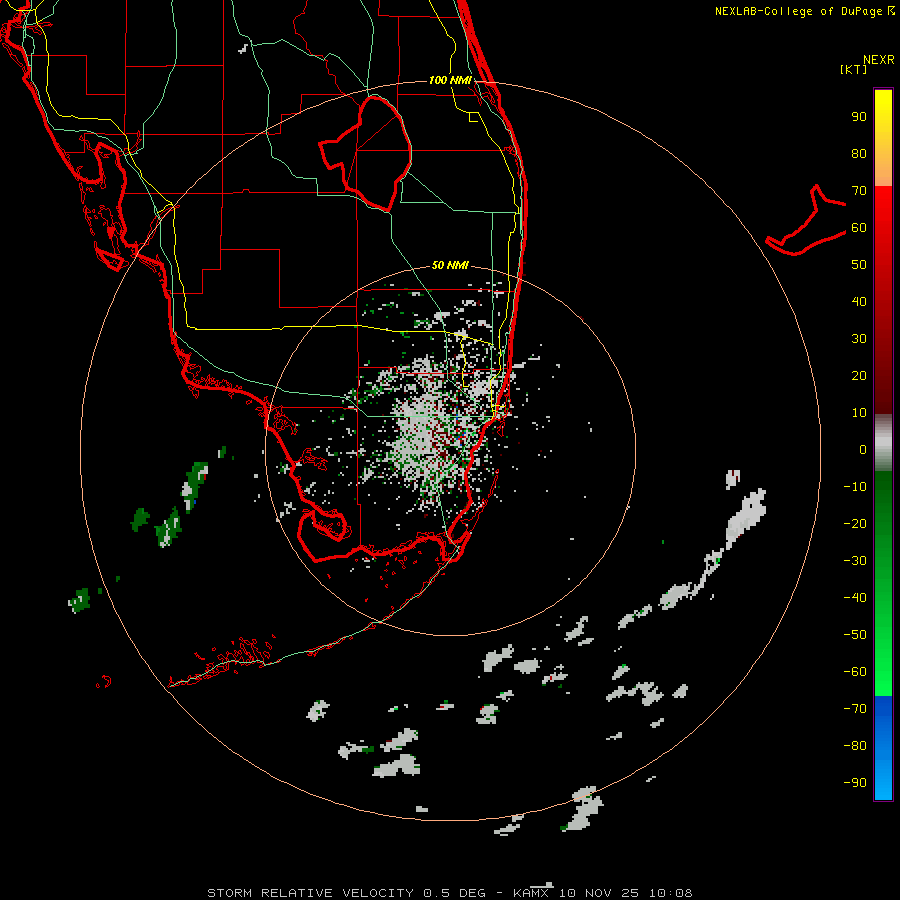Click the NEXR label above color scale
The width and height of the screenshot is (900, 900).
879,60
